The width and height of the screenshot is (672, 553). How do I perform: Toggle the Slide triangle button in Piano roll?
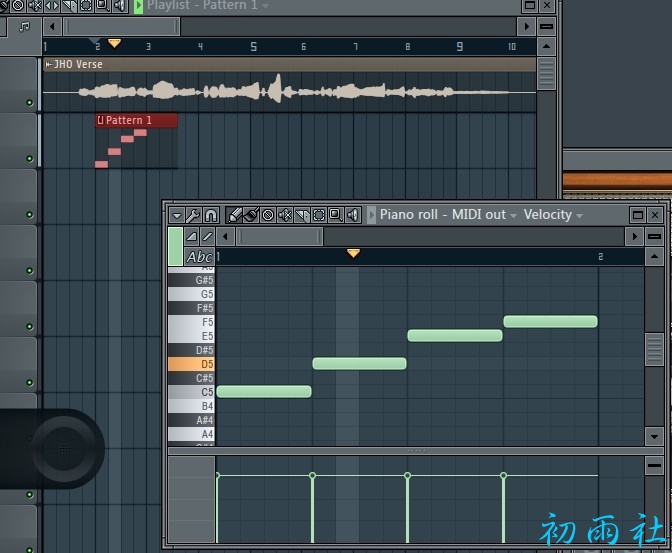[x=192, y=237]
